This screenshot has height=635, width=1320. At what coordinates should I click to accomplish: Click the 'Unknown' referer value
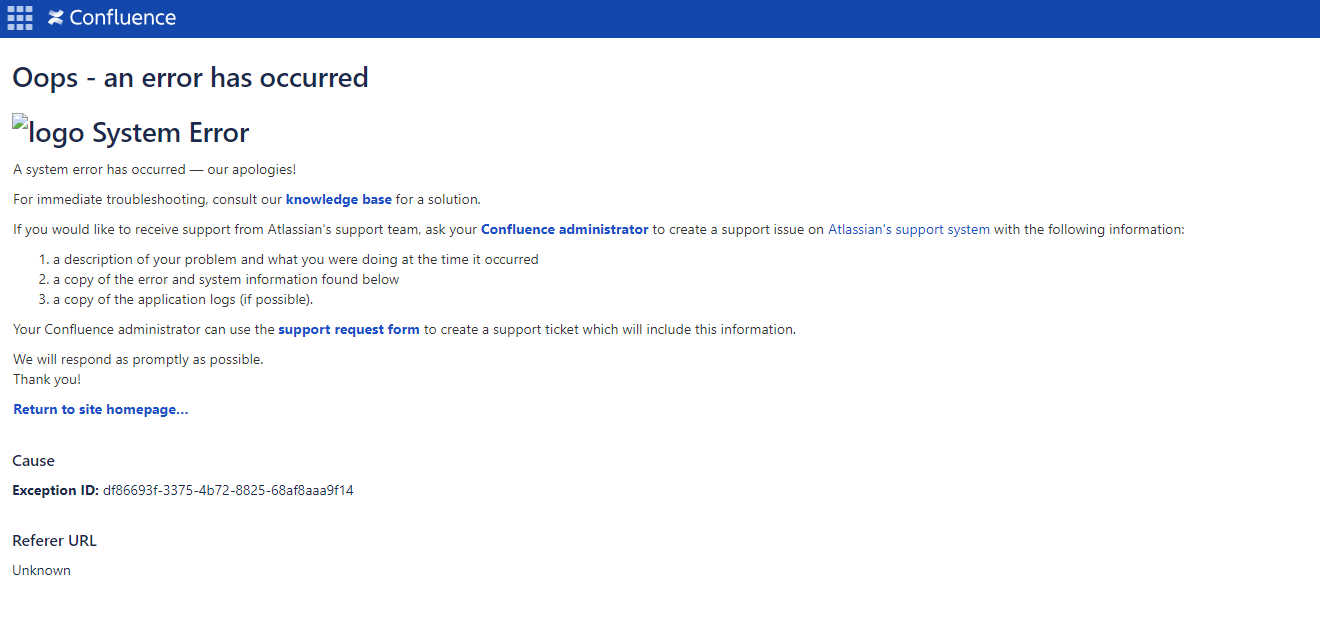coord(41,570)
